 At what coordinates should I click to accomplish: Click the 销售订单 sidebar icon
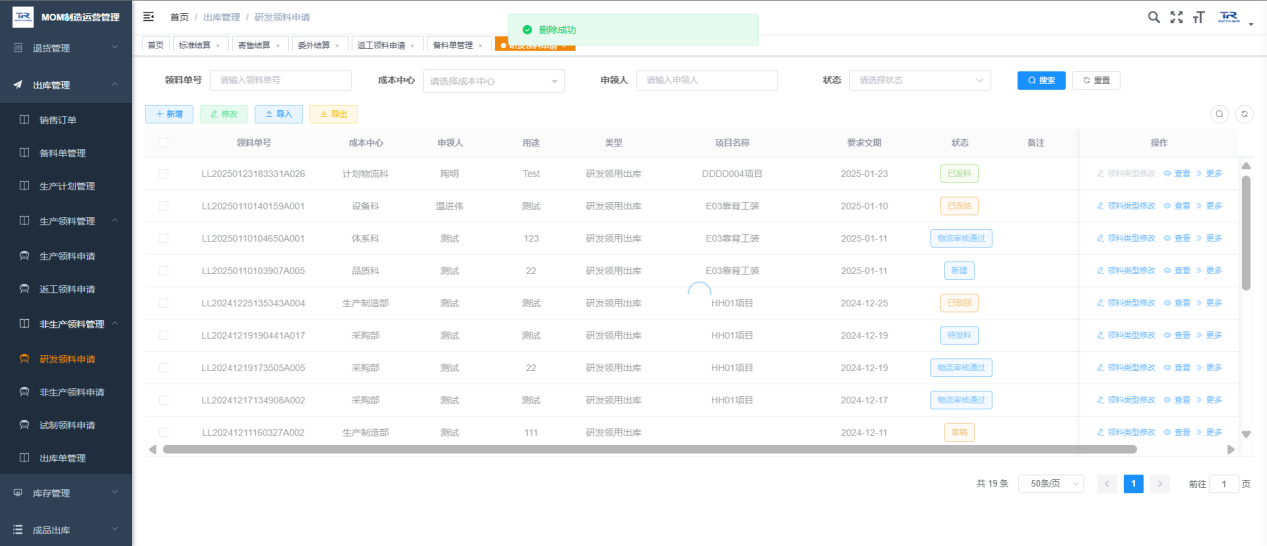[x=25, y=120]
